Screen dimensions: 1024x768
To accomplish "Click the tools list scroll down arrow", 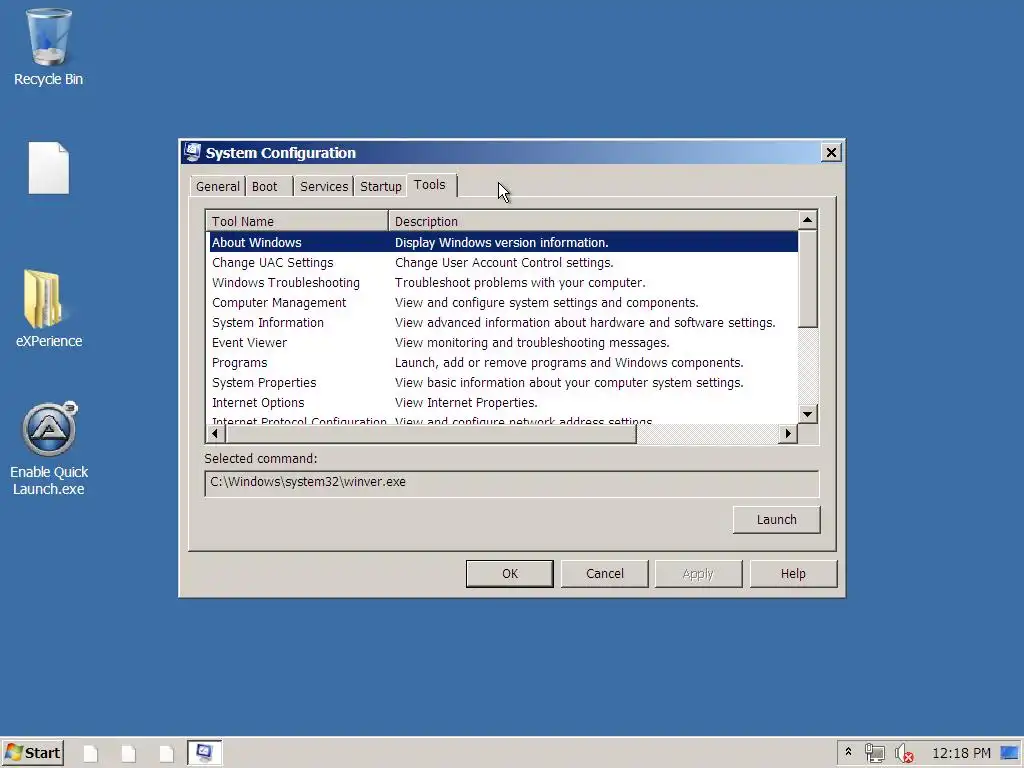I will [x=808, y=414].
